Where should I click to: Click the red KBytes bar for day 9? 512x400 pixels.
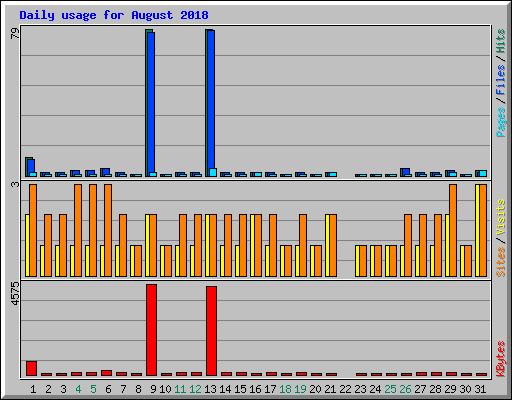click(x=151, y=330)
